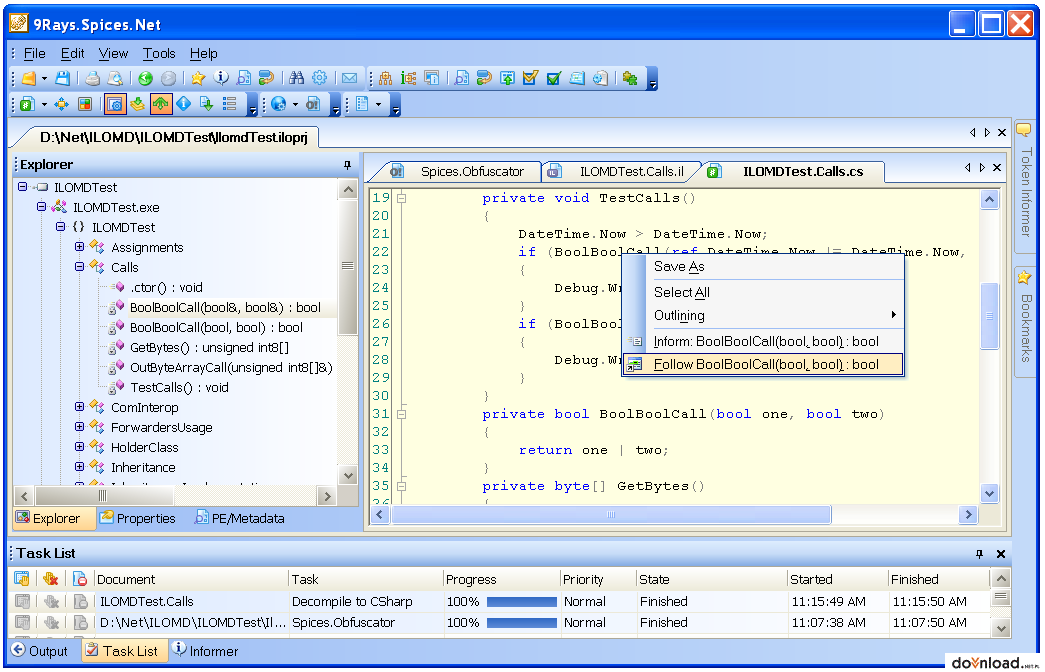Viewport: 1045px width, 672px height.
Task: Switch to the Properties tab
Action: click(138, 518)
